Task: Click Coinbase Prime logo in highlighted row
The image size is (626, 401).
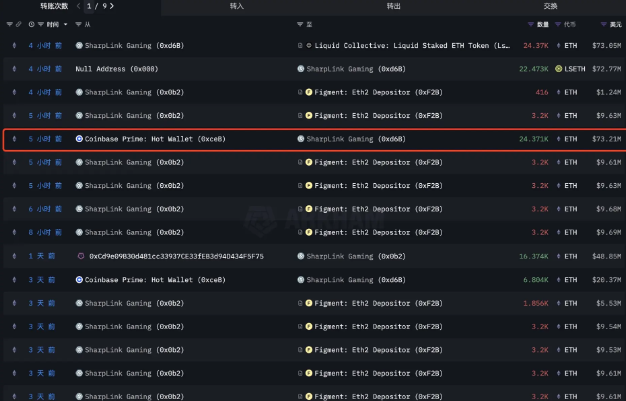Action: [x=80, y=139]
